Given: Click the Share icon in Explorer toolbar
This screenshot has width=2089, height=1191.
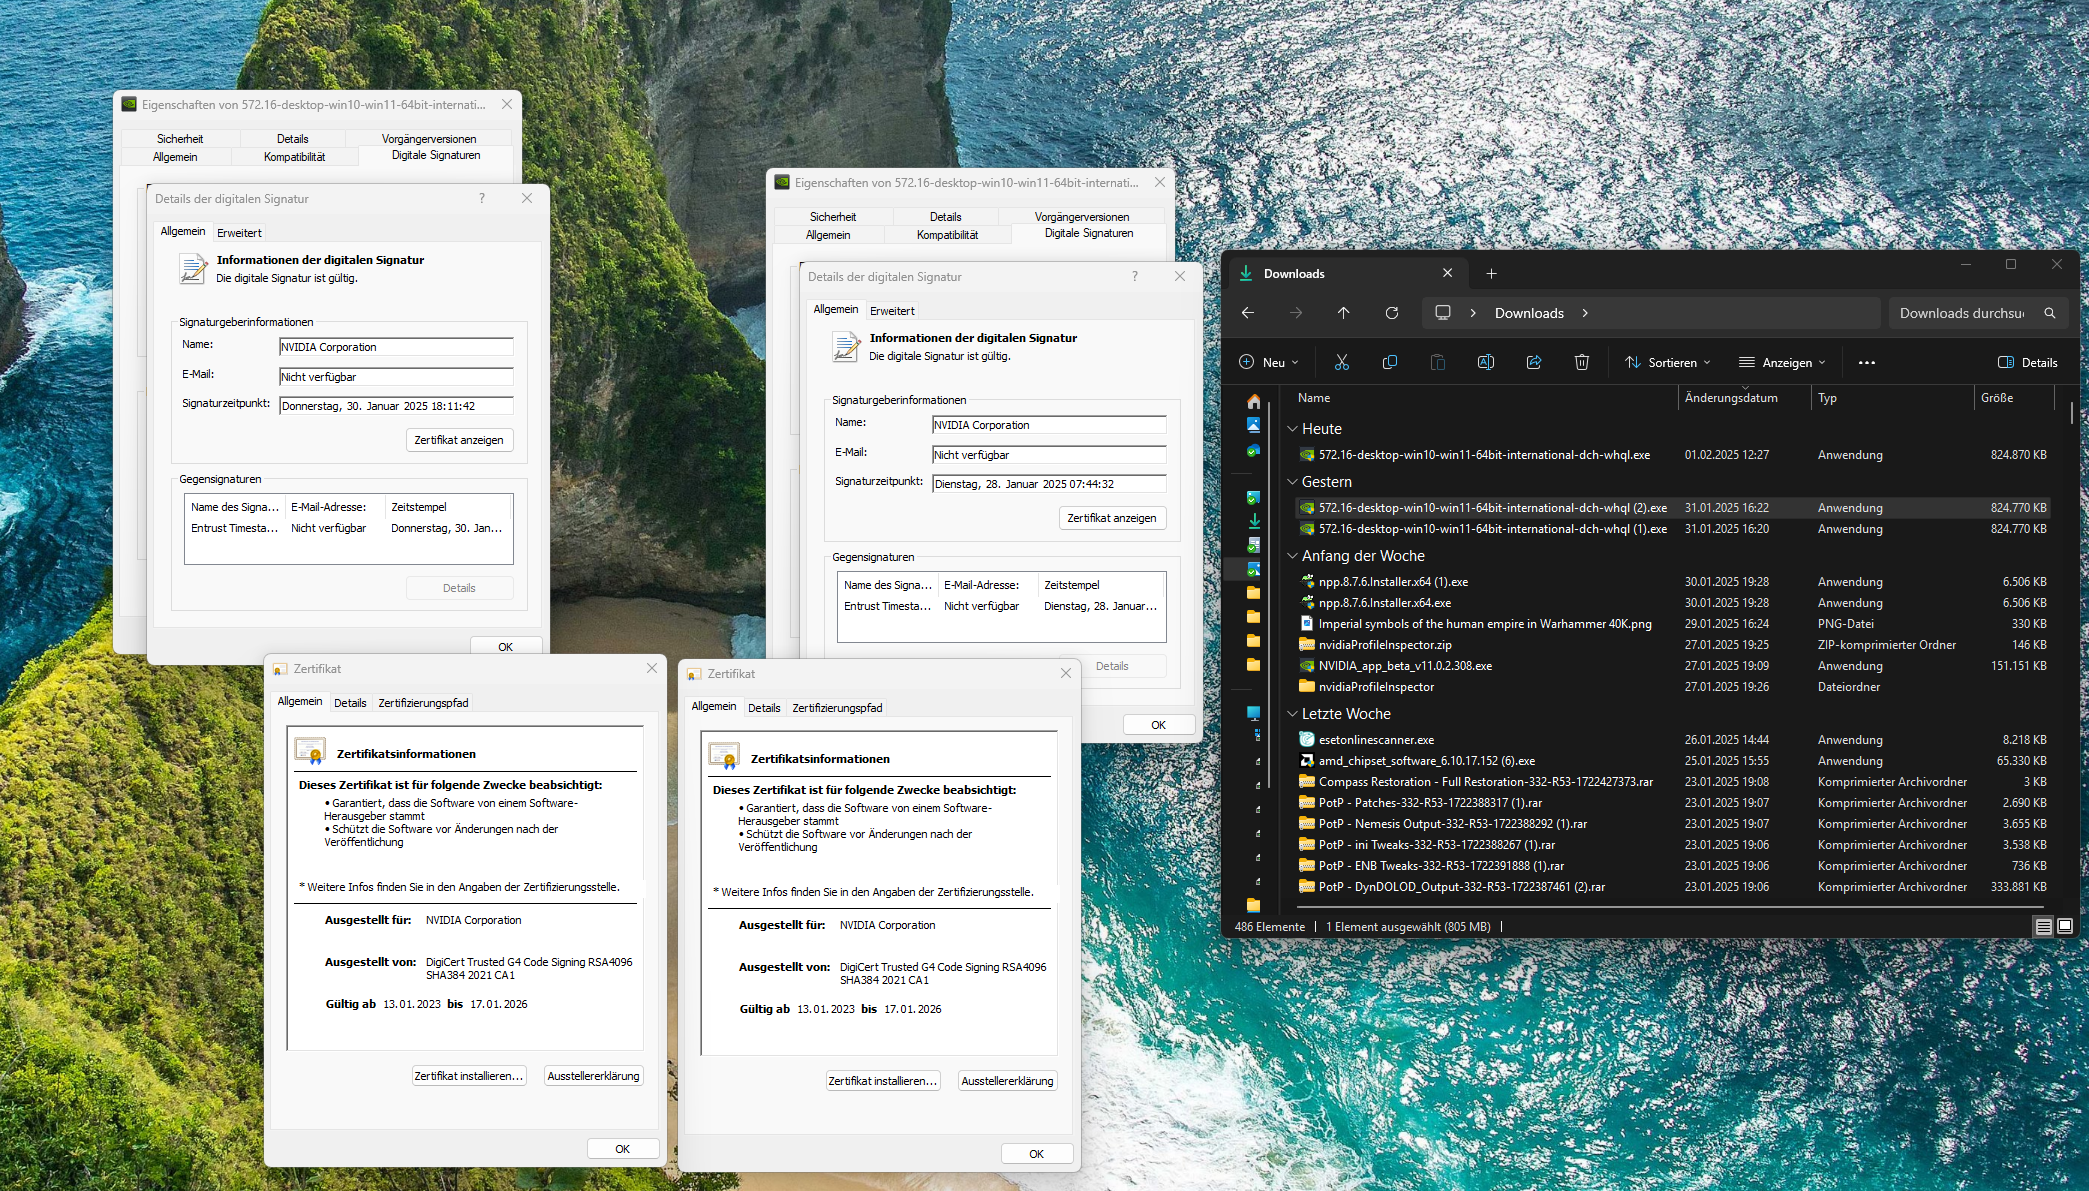Looking at the screenshot, I should (1533, 362).
